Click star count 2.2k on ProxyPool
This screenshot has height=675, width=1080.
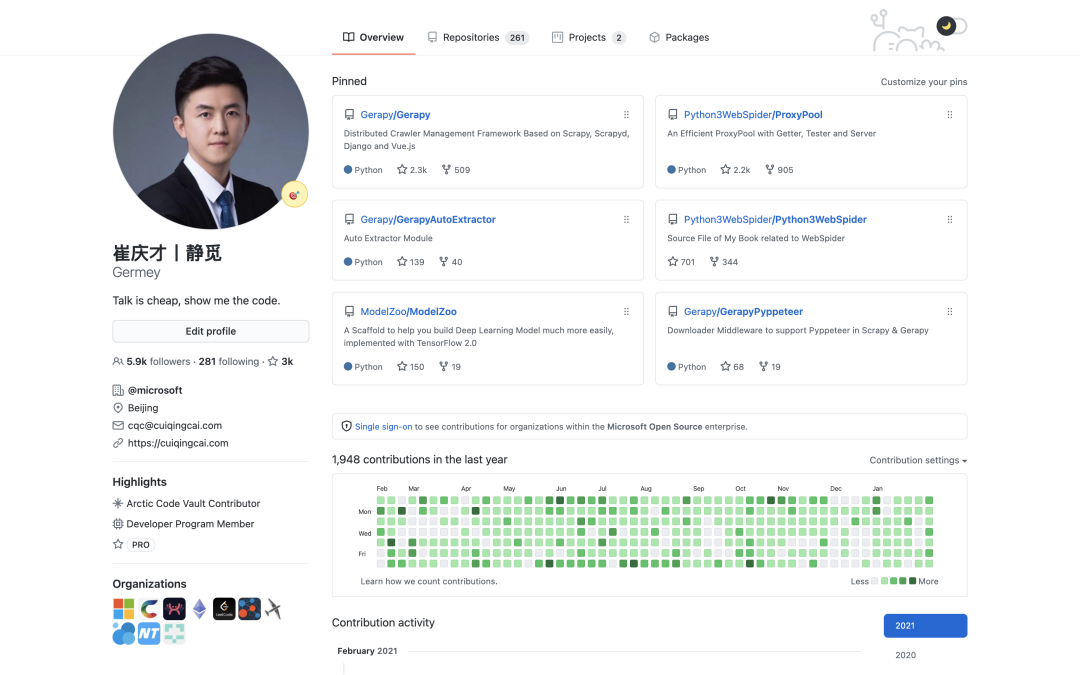click(736, 170)
